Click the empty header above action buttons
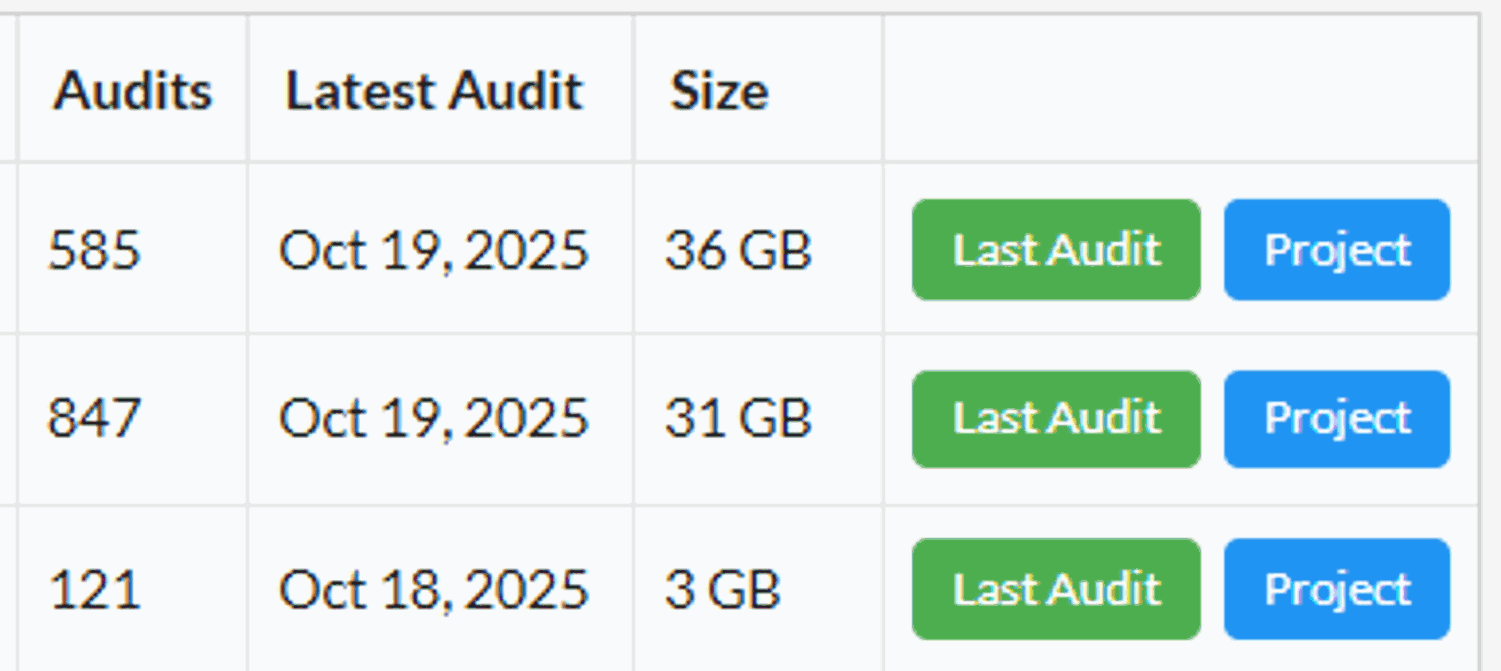Viewport: 1501px width, 671px height. (x=1180, y=90)
